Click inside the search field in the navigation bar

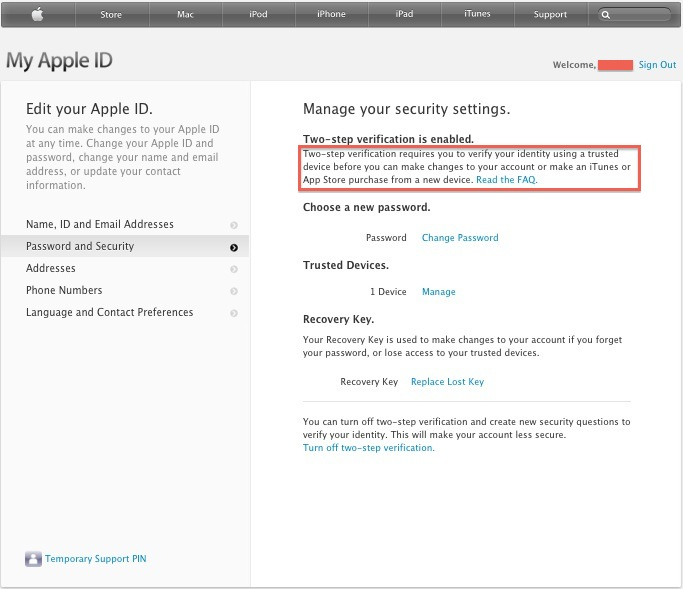[640, 15]
